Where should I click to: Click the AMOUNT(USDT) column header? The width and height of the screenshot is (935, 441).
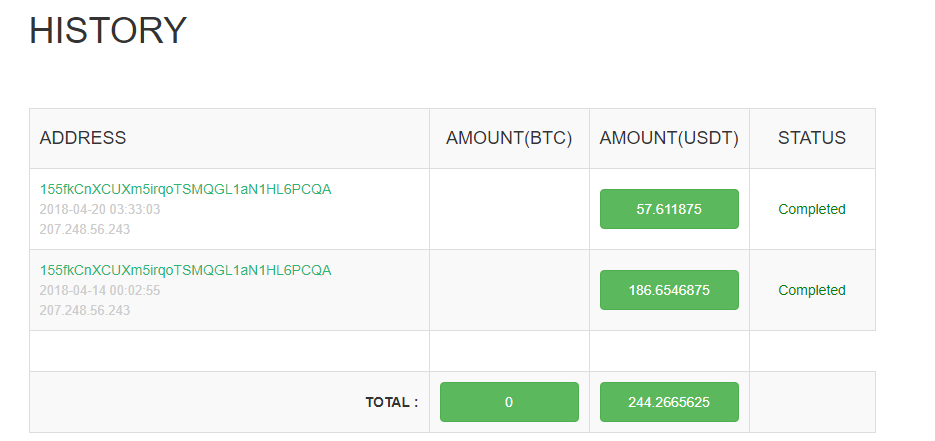pyautogui.click(x=669, y=138)
